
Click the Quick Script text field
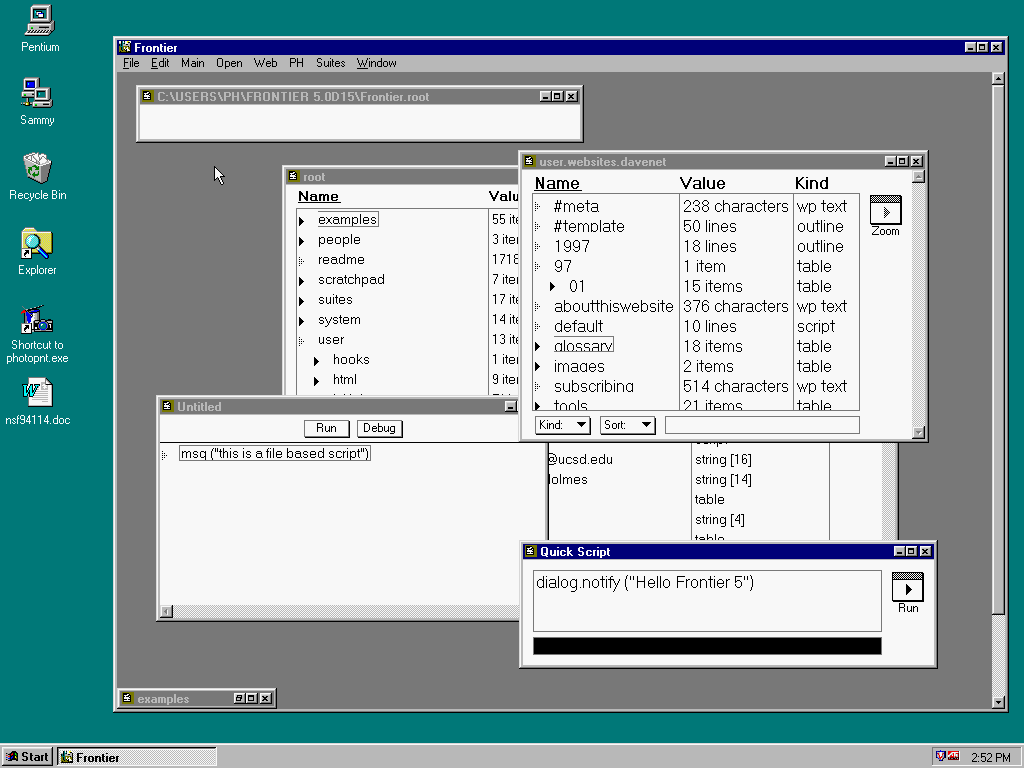[707, 601]
